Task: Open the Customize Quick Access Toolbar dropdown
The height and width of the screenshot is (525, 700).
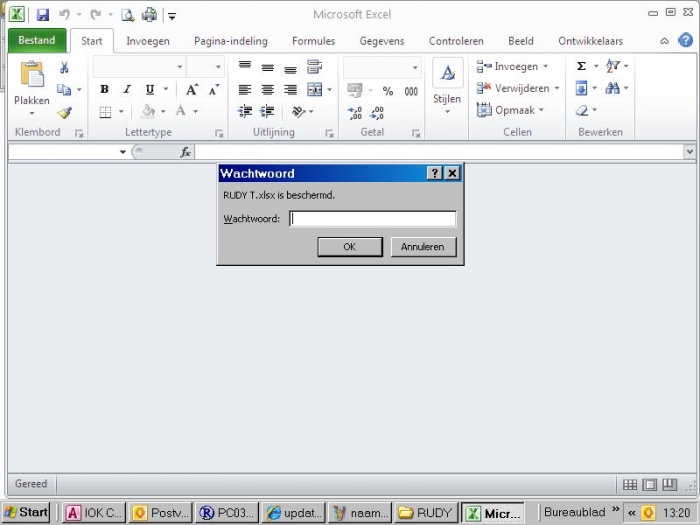Action: (x=172, y=17)
